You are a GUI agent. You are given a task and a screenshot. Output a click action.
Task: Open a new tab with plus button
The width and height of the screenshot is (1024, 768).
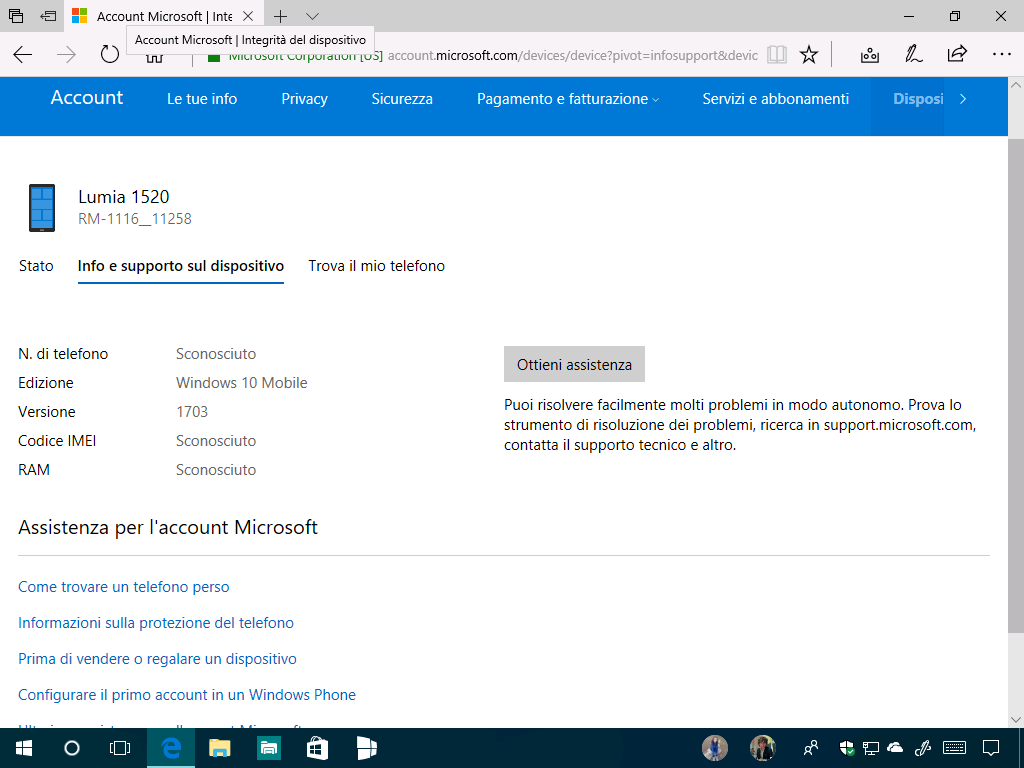coord(280,16)
